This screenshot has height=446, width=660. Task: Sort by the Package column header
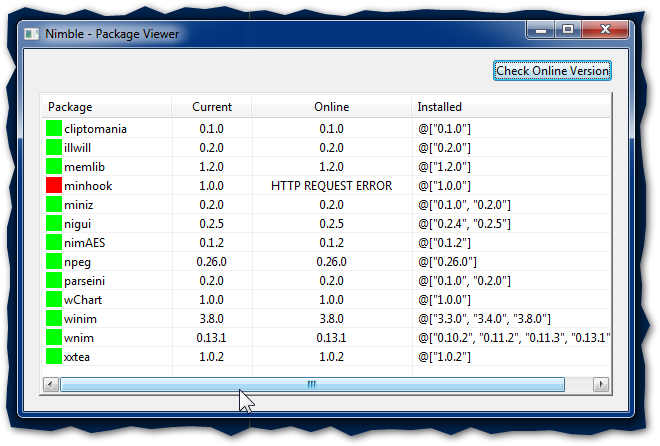click(105, 107)
